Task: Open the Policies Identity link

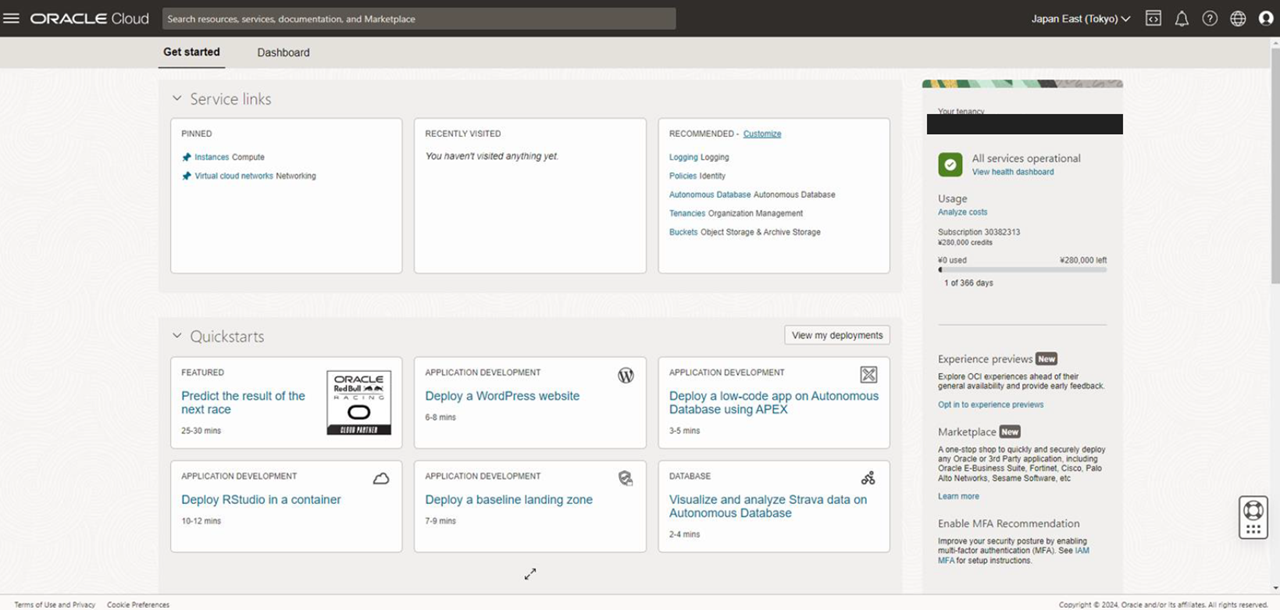Action: (683, 176)
